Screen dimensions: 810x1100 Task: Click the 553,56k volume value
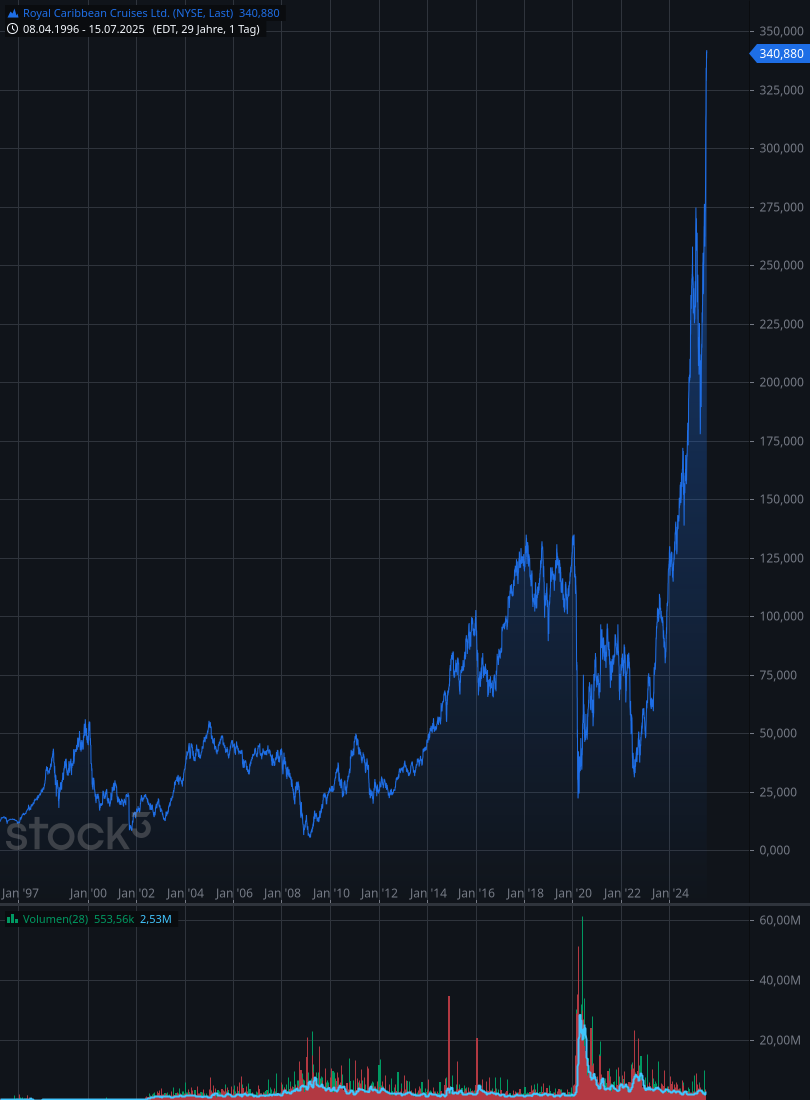pos(114,919)
